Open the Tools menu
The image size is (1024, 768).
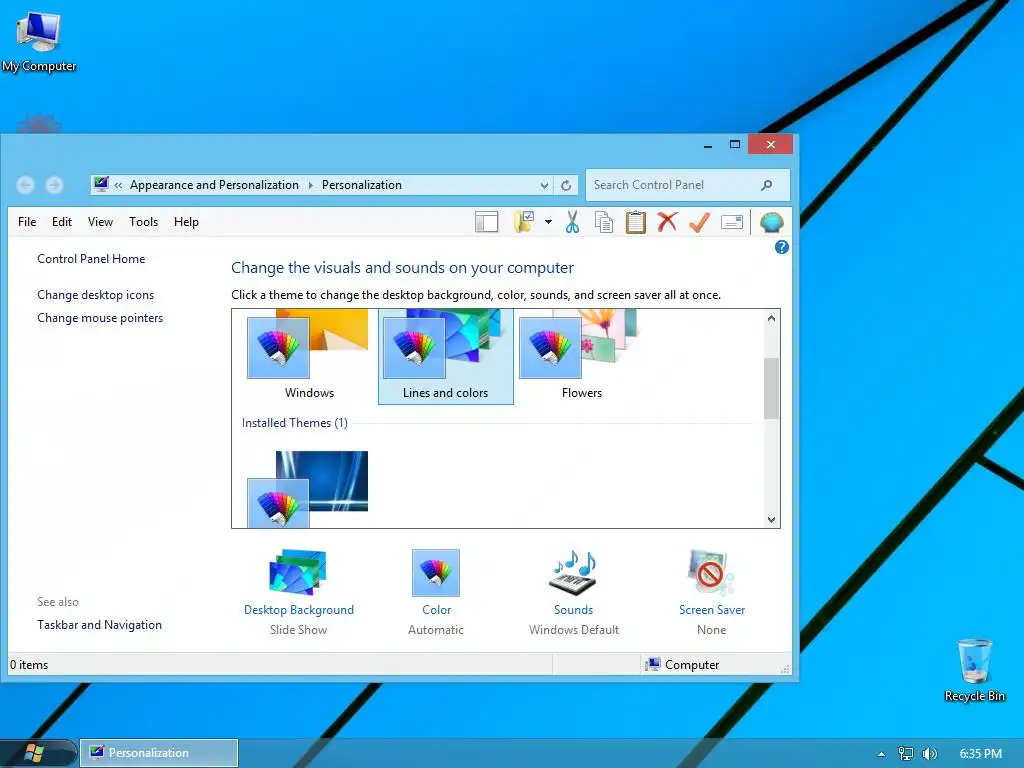tap(144, 222)
